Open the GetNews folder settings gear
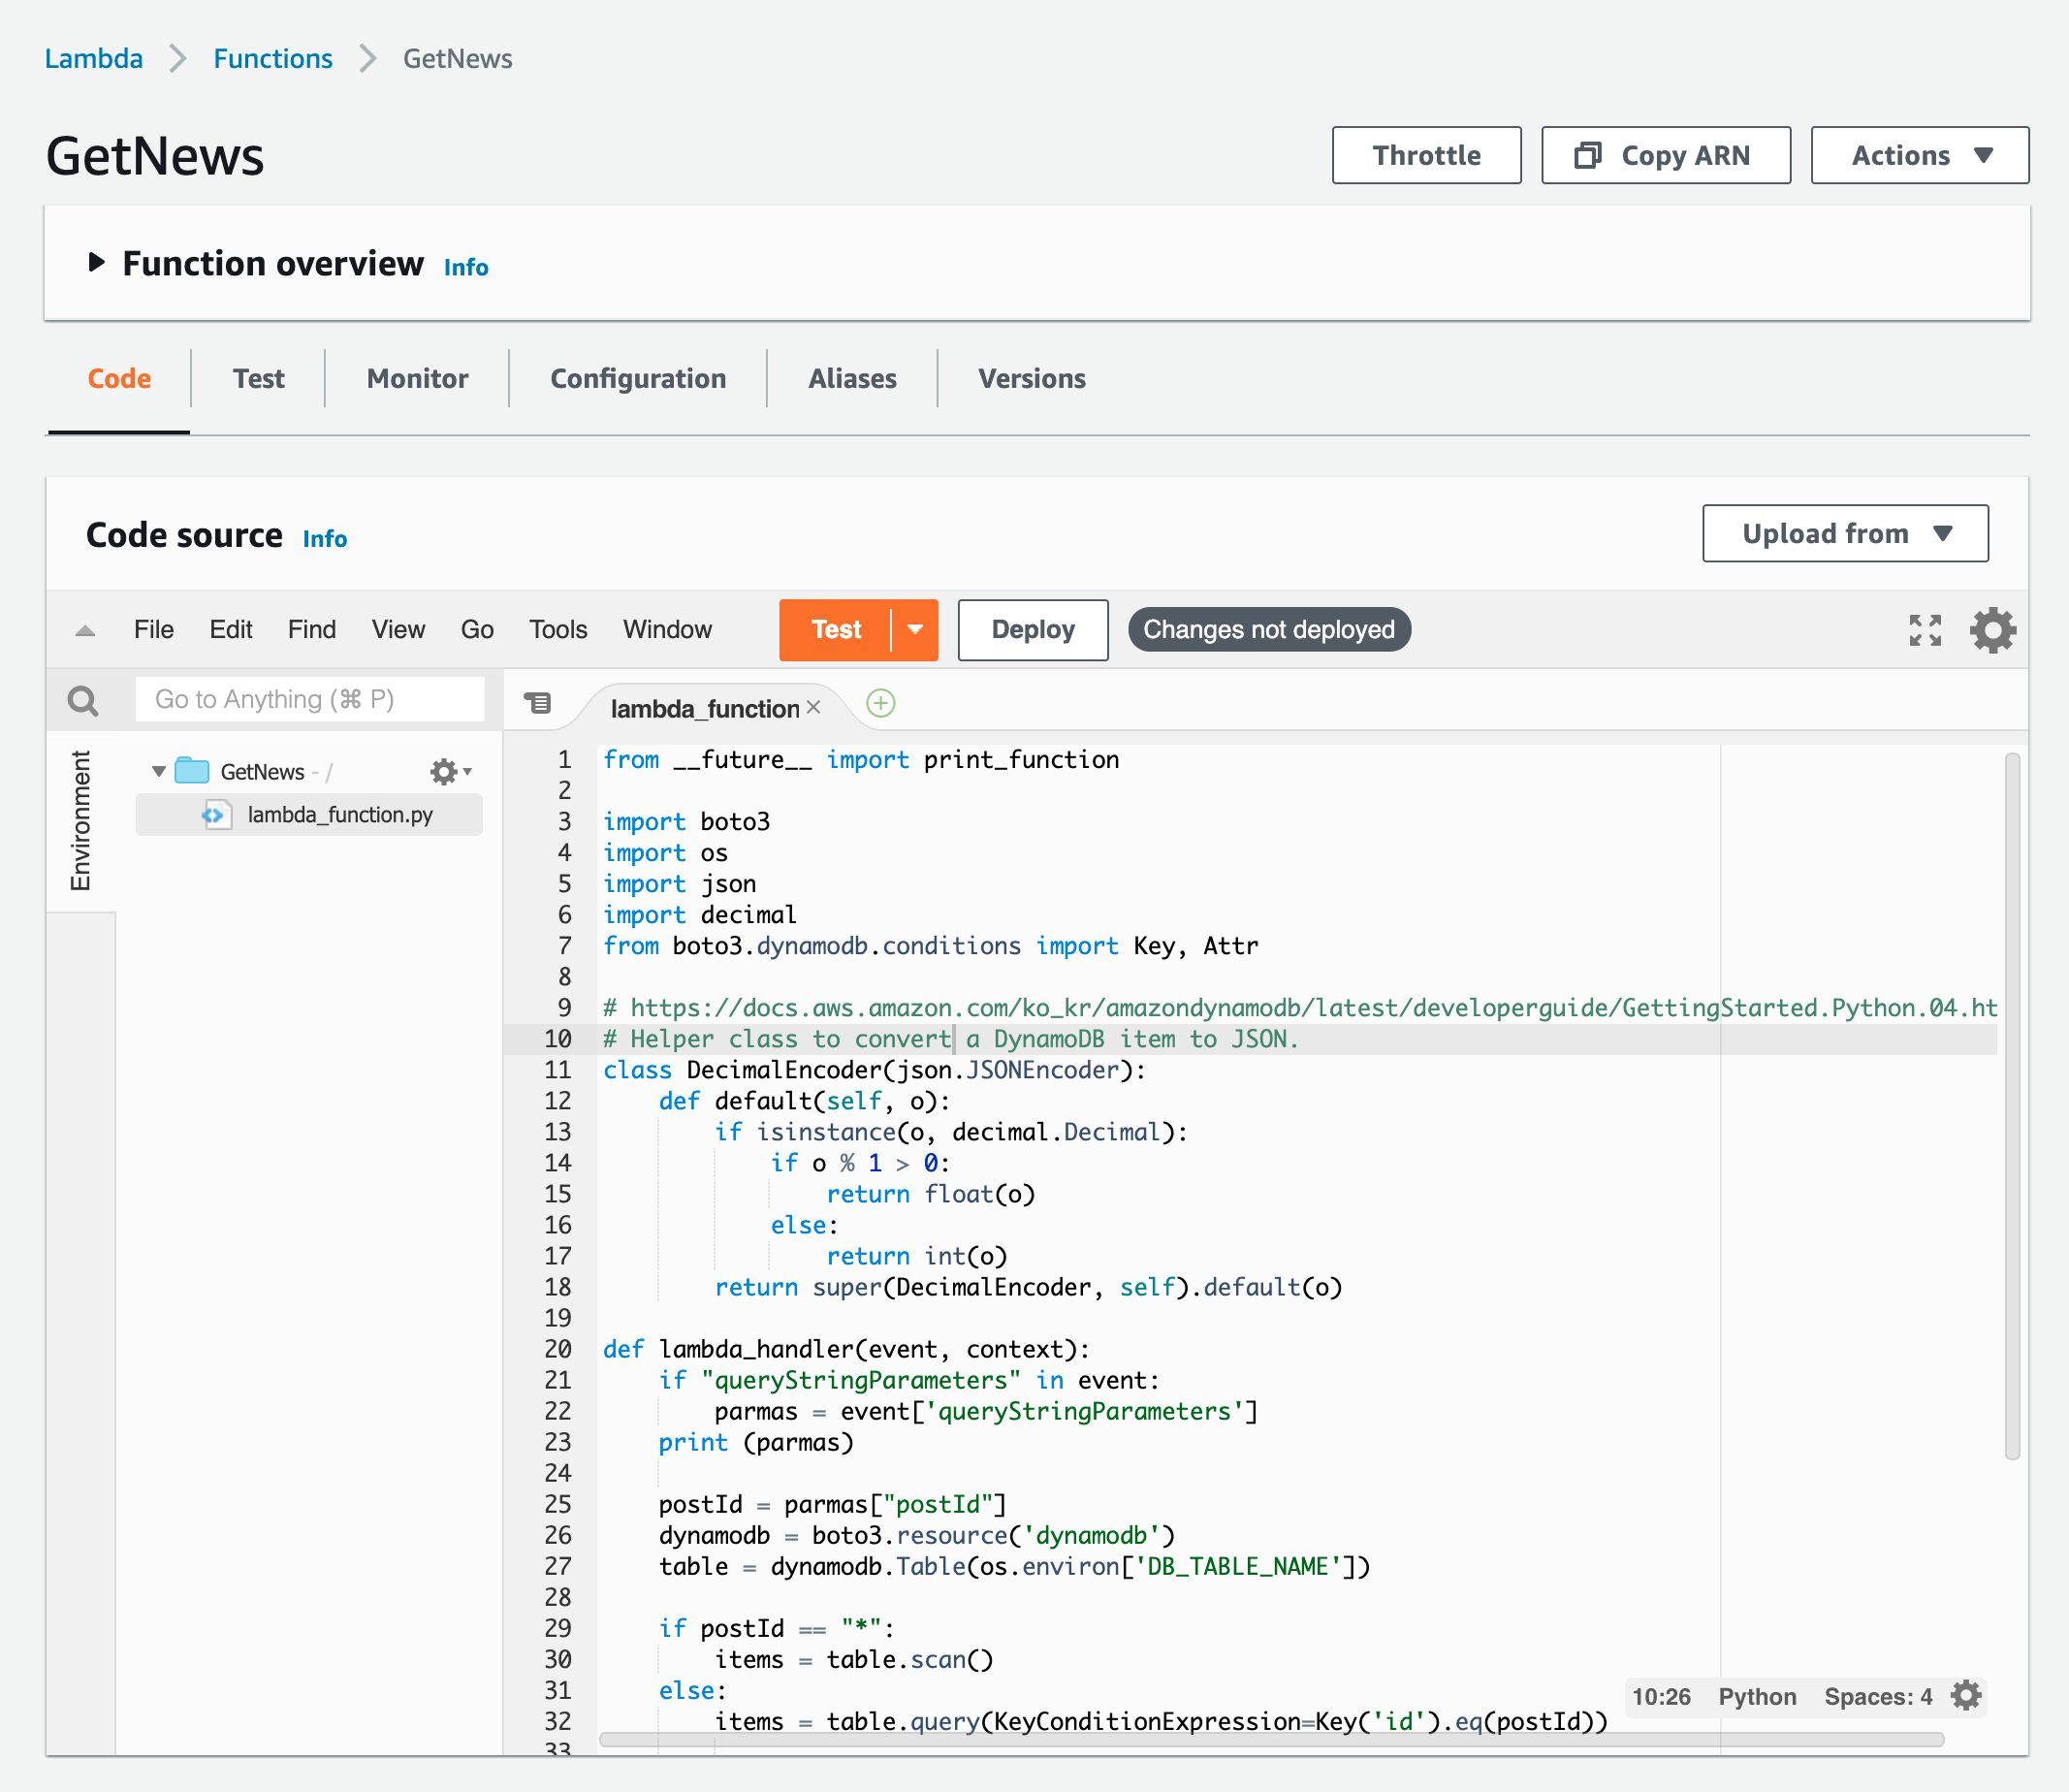This screenshot has height=1792, width=2069. click(x=449, y=771)
